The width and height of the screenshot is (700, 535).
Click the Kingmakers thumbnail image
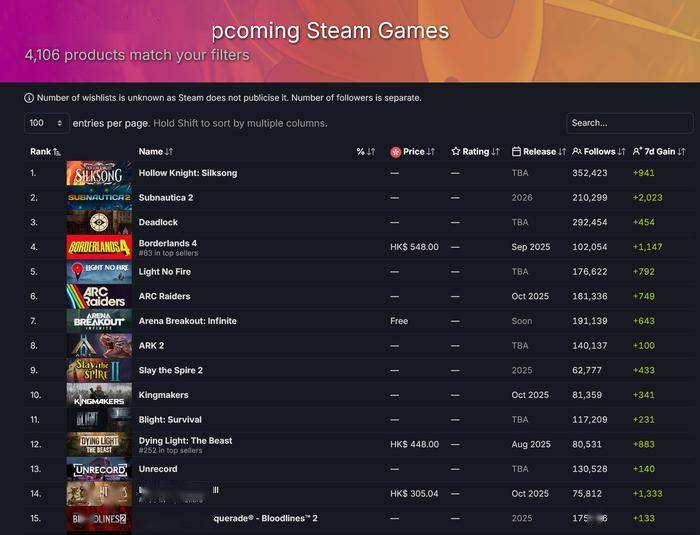pyautogui.click(x=99, y=395)
